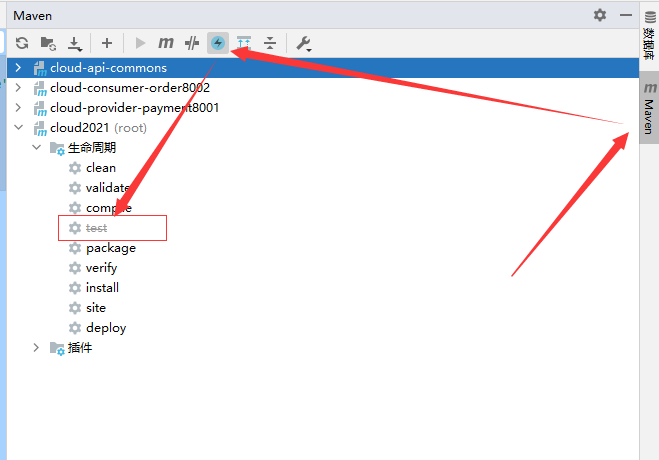Viewport: 659px width, 460px height.
Task: Click Generate Sources and Update Folders icon
Action: pos(48,43)
